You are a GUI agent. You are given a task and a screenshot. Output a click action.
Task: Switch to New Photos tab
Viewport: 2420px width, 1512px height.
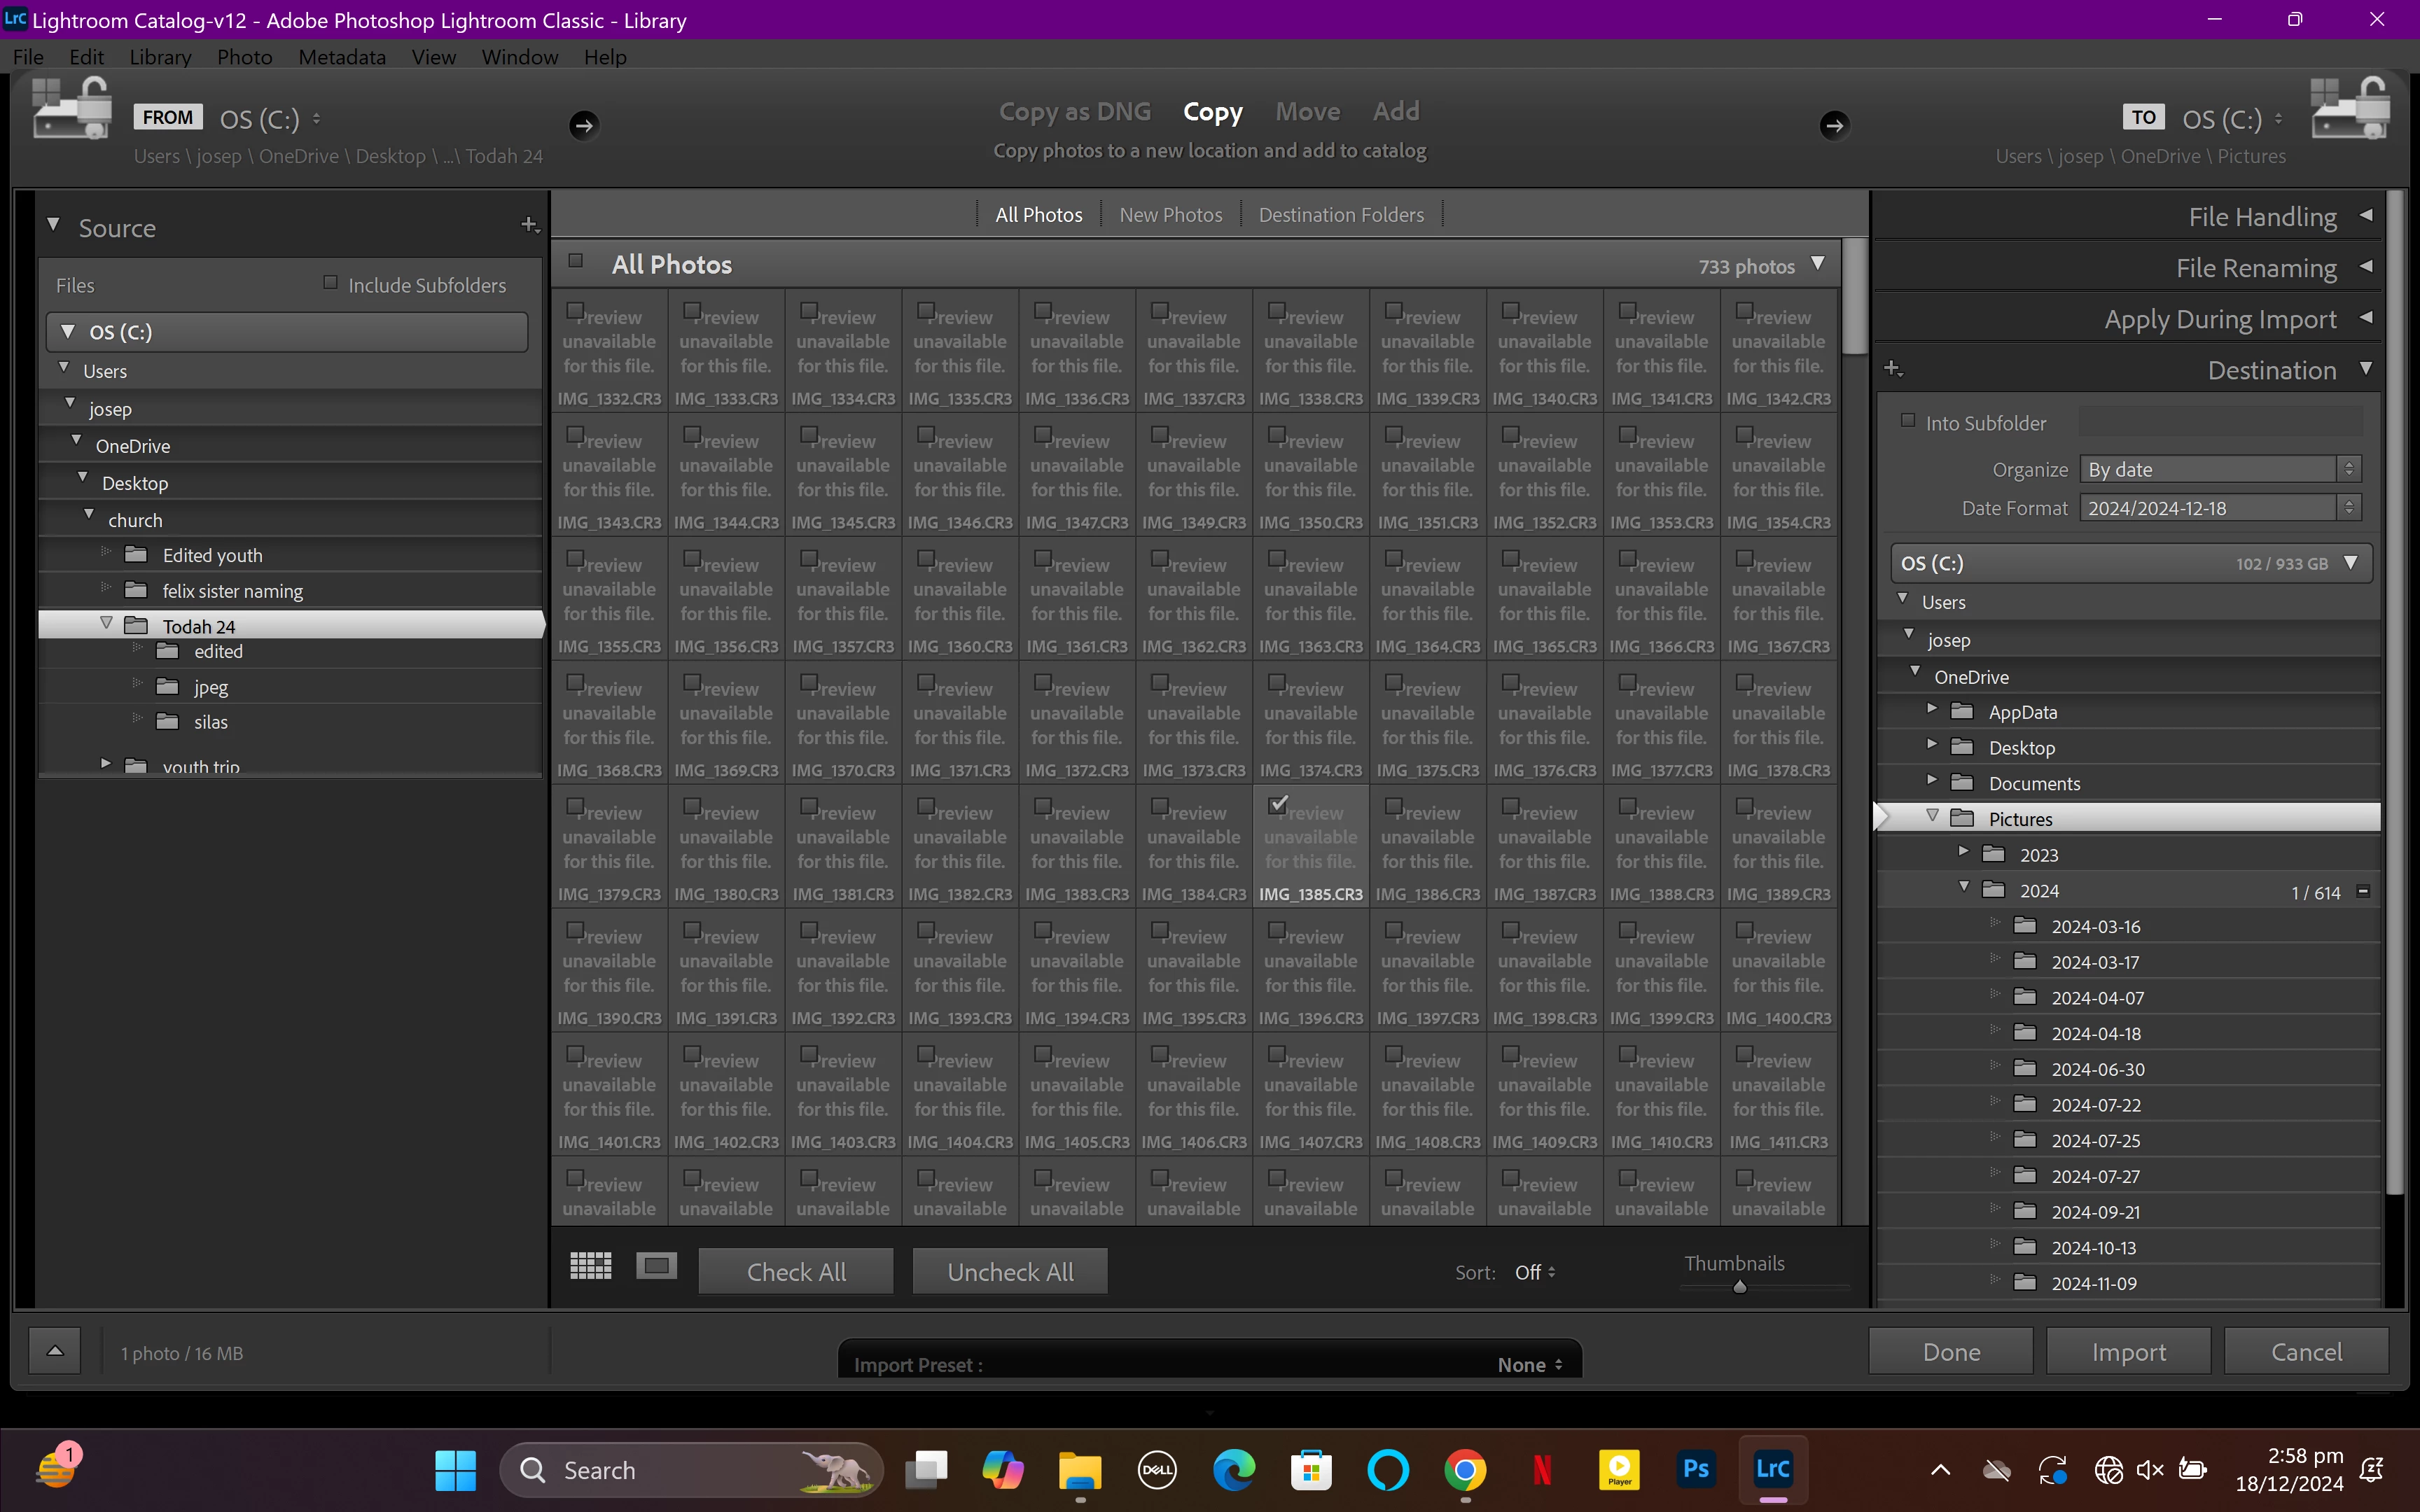1170,215
